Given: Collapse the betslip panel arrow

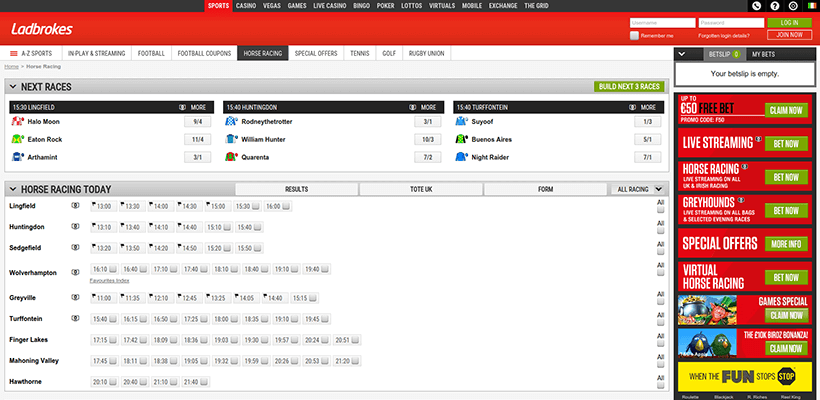Looking at the screenshot, I should (681, 53).
